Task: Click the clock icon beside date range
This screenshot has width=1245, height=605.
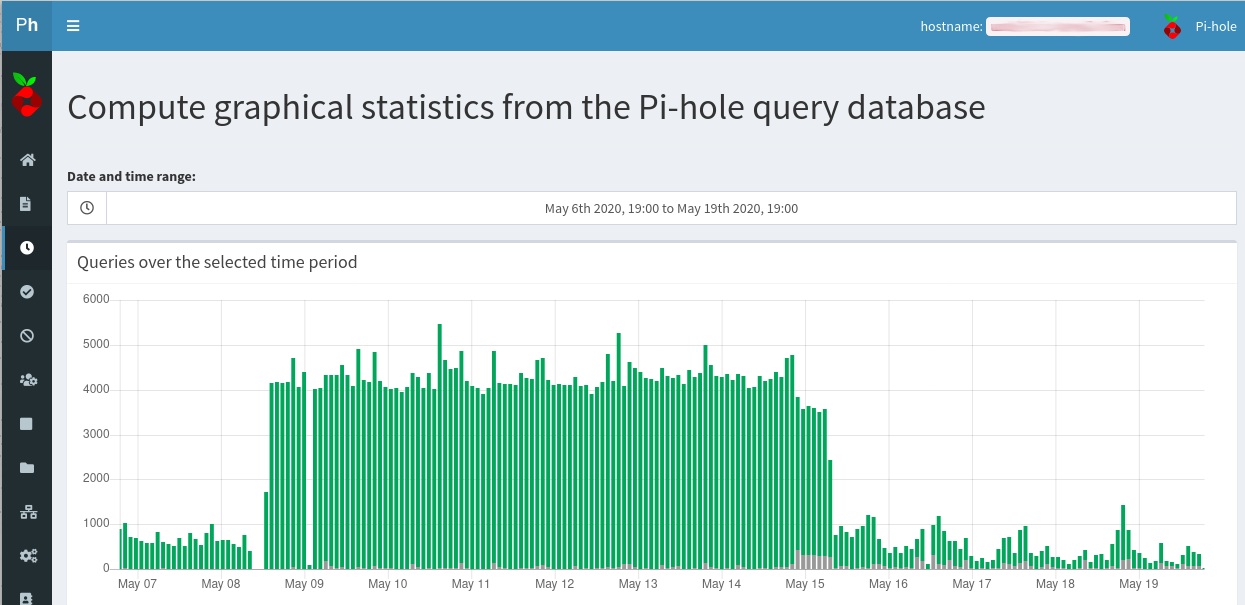Action: 87,209
